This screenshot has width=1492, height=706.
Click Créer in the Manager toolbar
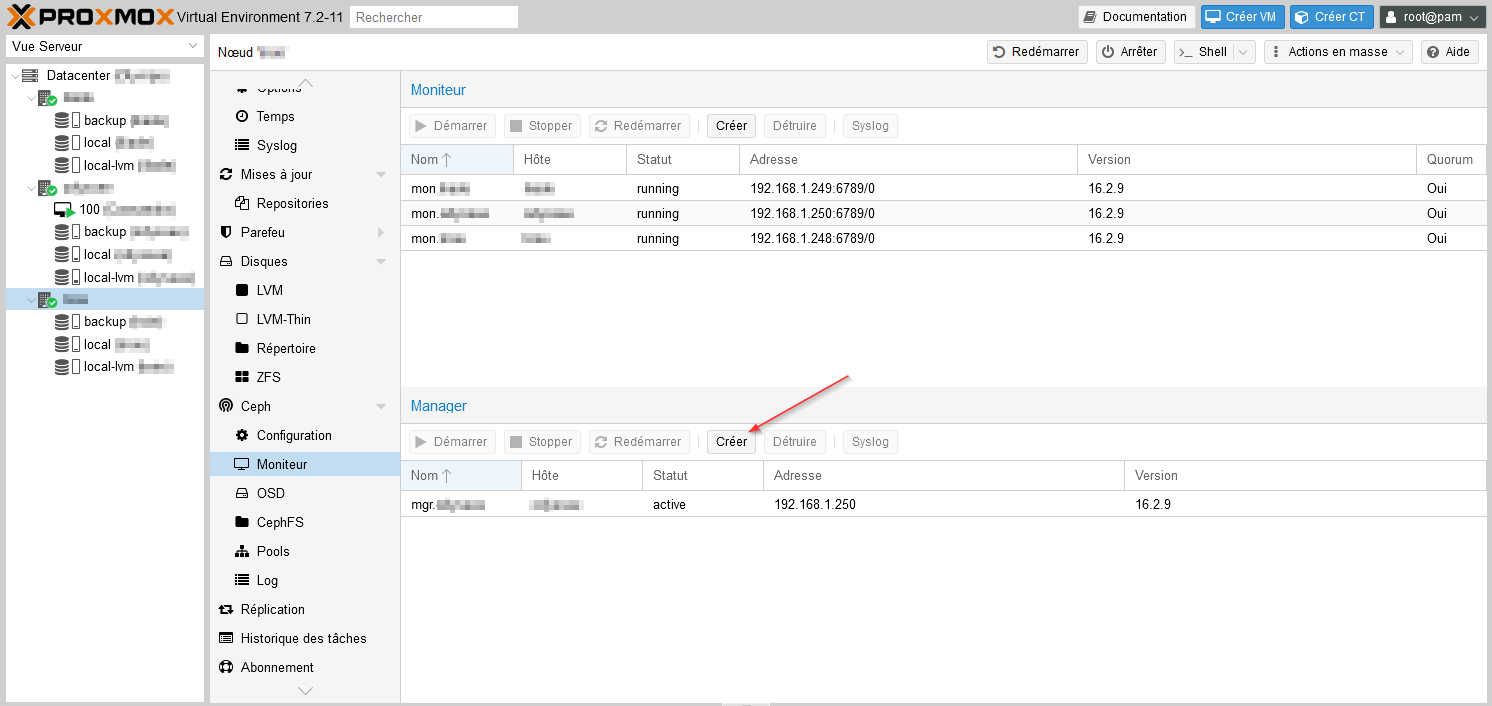coord(731,442)
